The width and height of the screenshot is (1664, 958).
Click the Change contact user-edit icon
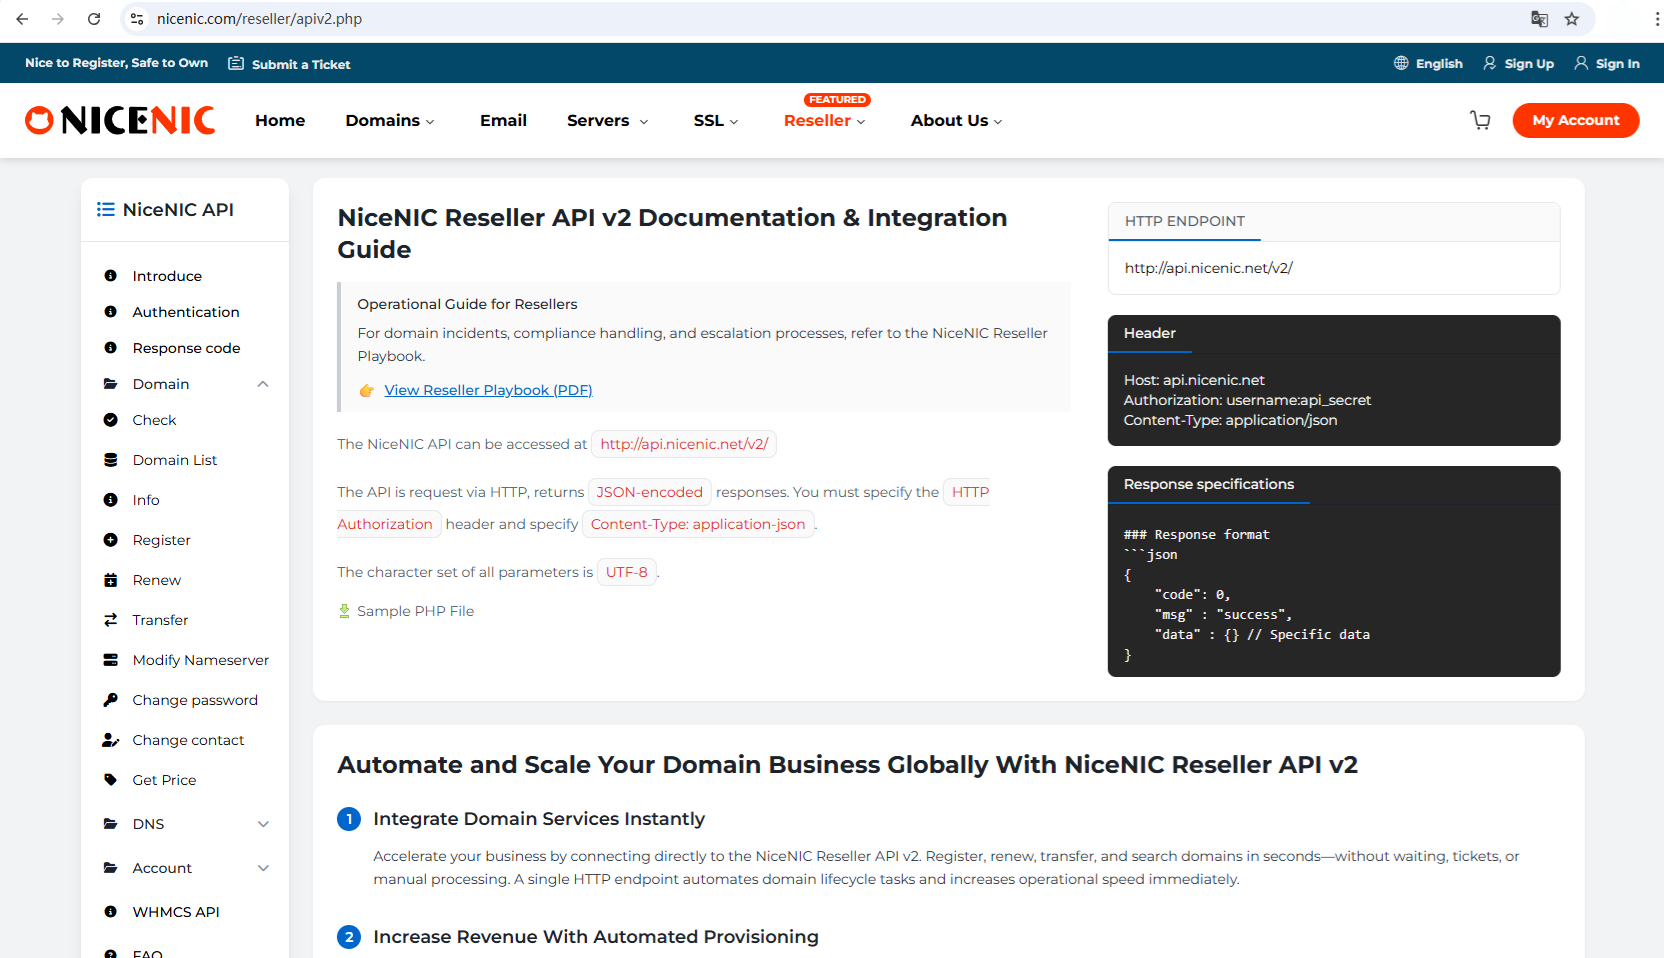click(x=110, y=740)
